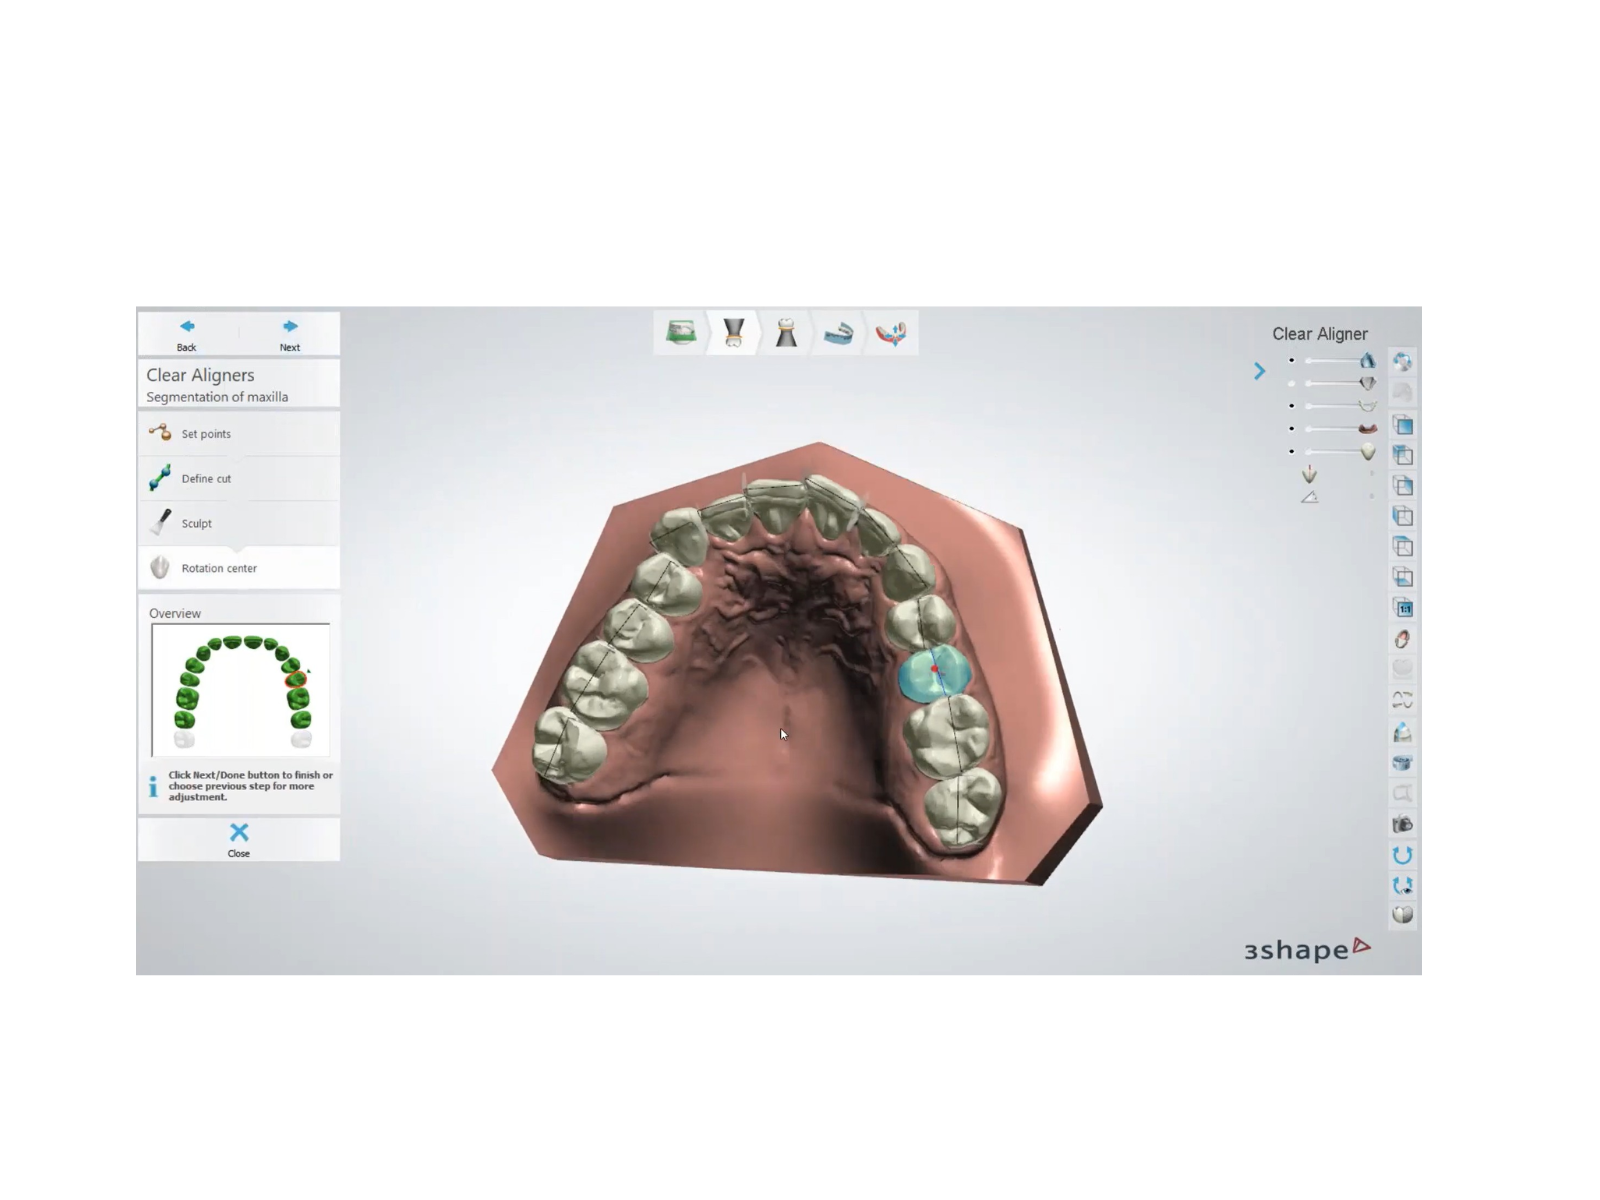Expand the measurement triangle tool options
This screenshot has height=1200, width=1600.
1373,497
